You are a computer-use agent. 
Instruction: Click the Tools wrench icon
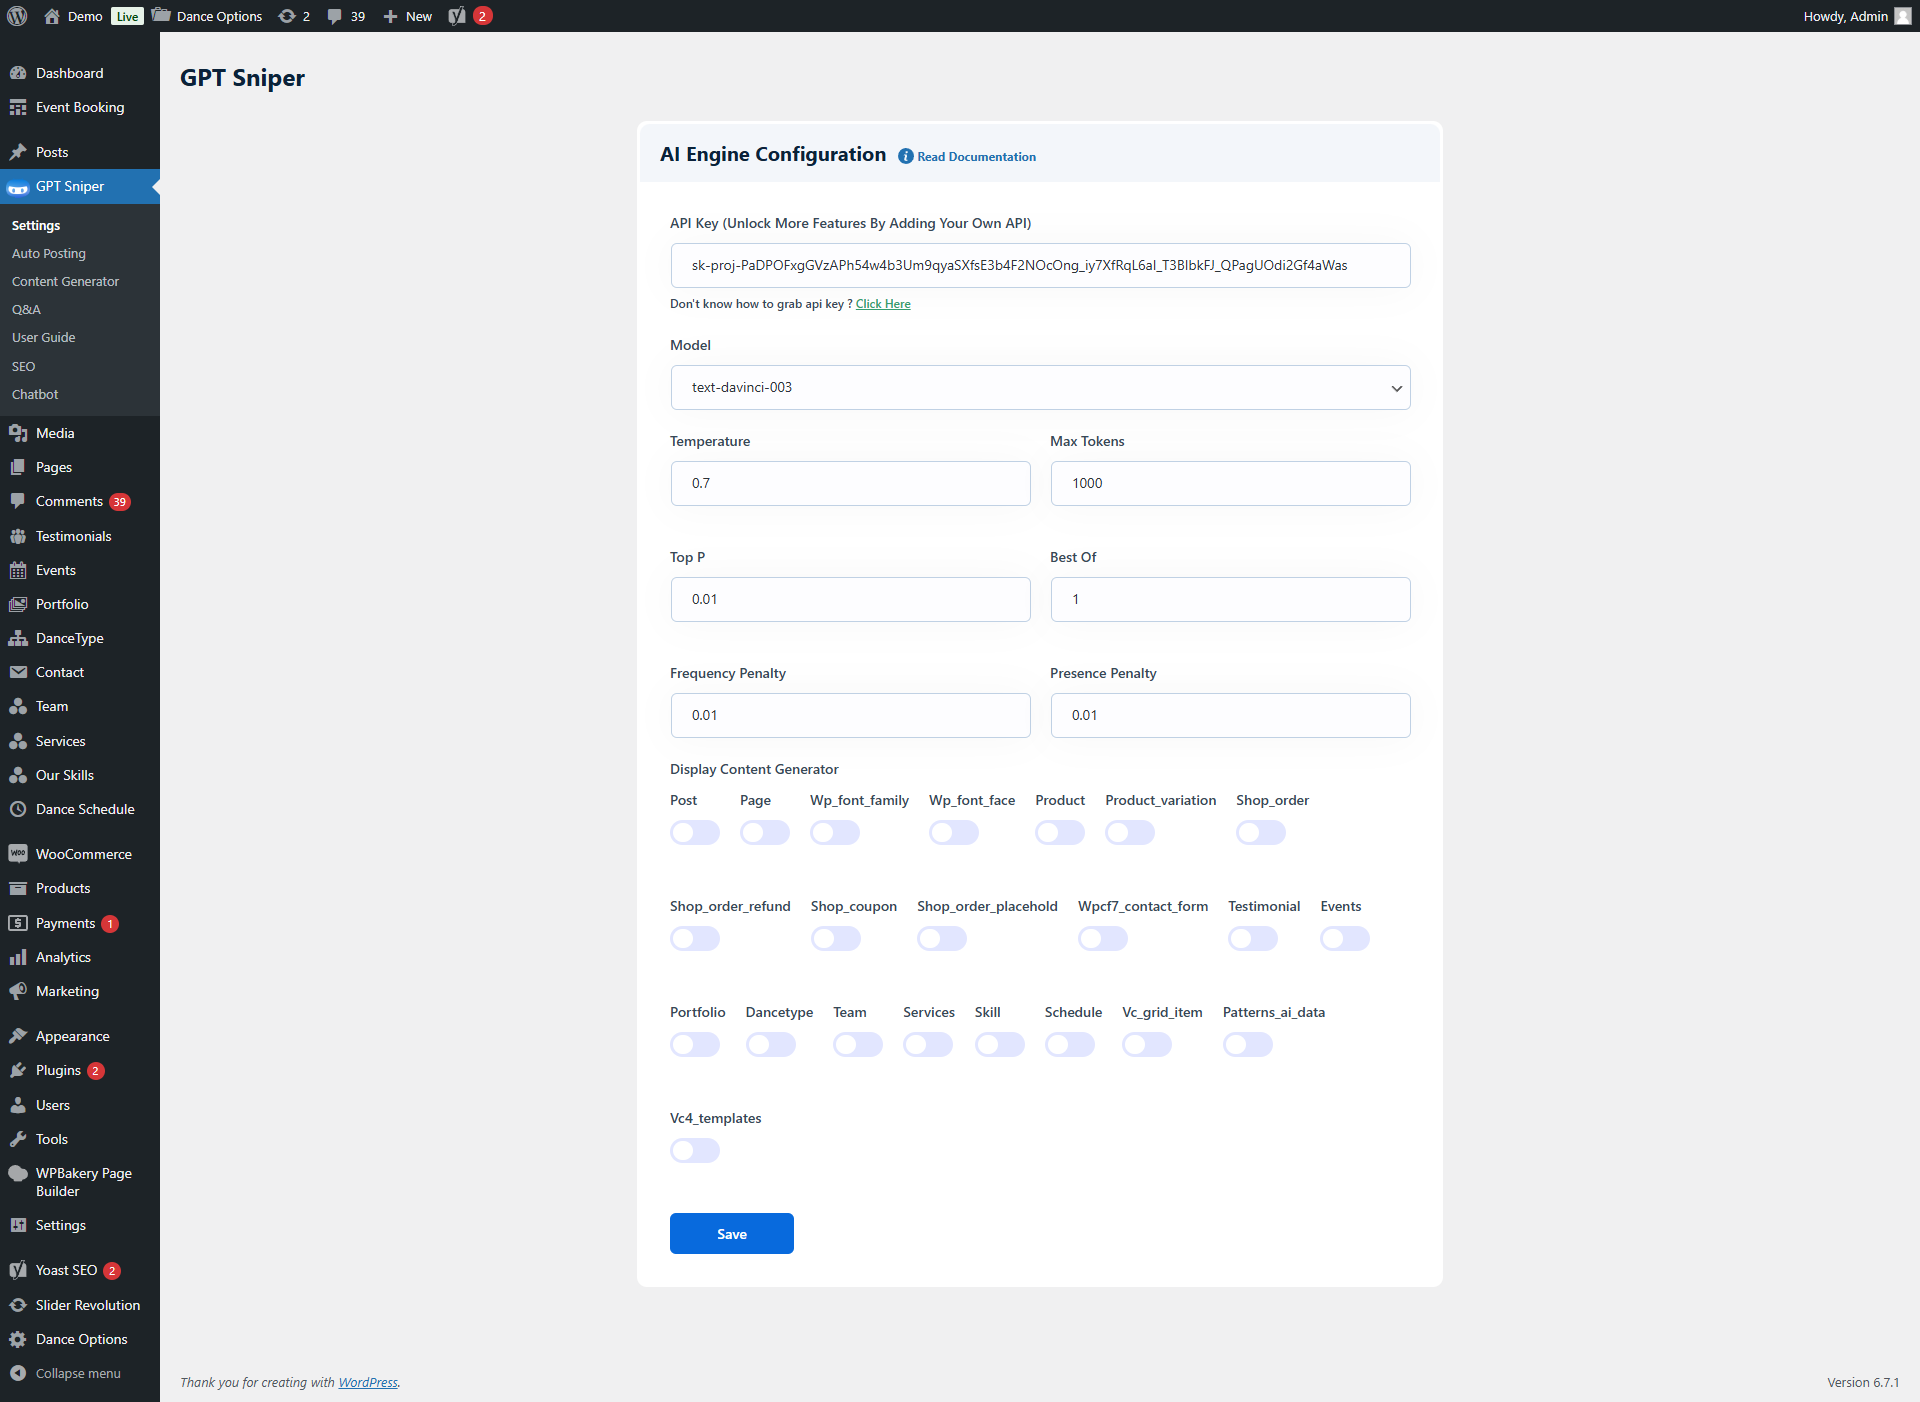coord(18,1139)
